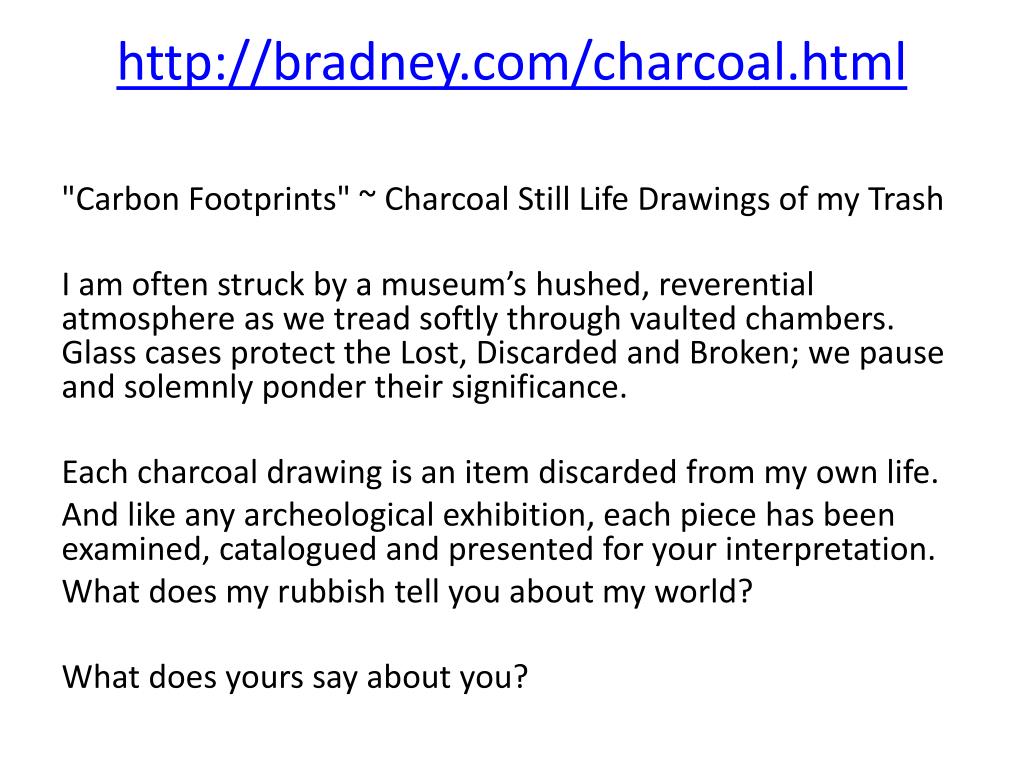Open the bradney.com/charcoal.html link
The height and width of the screenshot is (768, 1024).
(511, 62)
